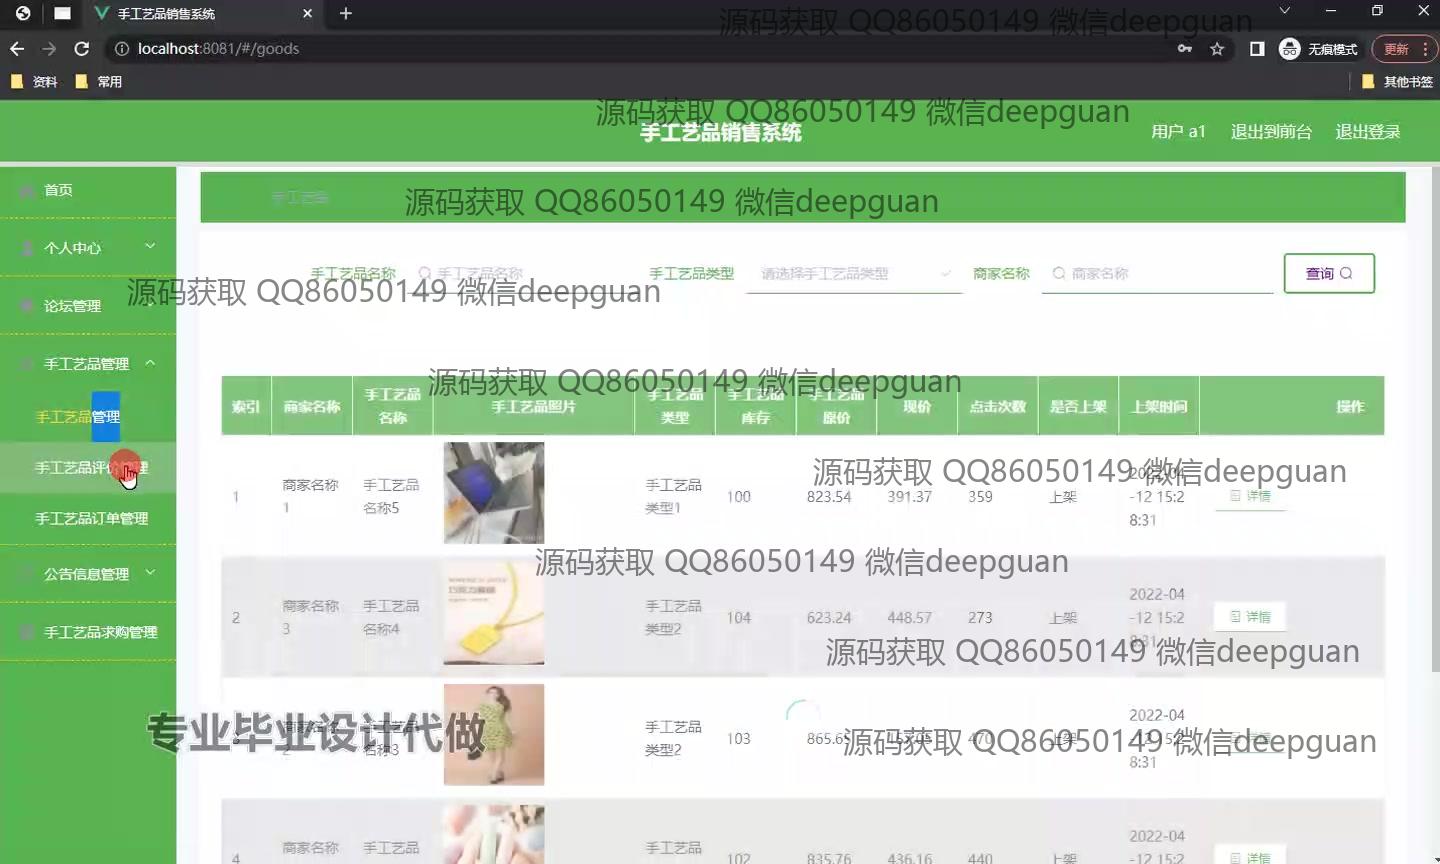Screen dimensions: 1440x864
Task: Reload the localhost page
Action: [82, 49]
